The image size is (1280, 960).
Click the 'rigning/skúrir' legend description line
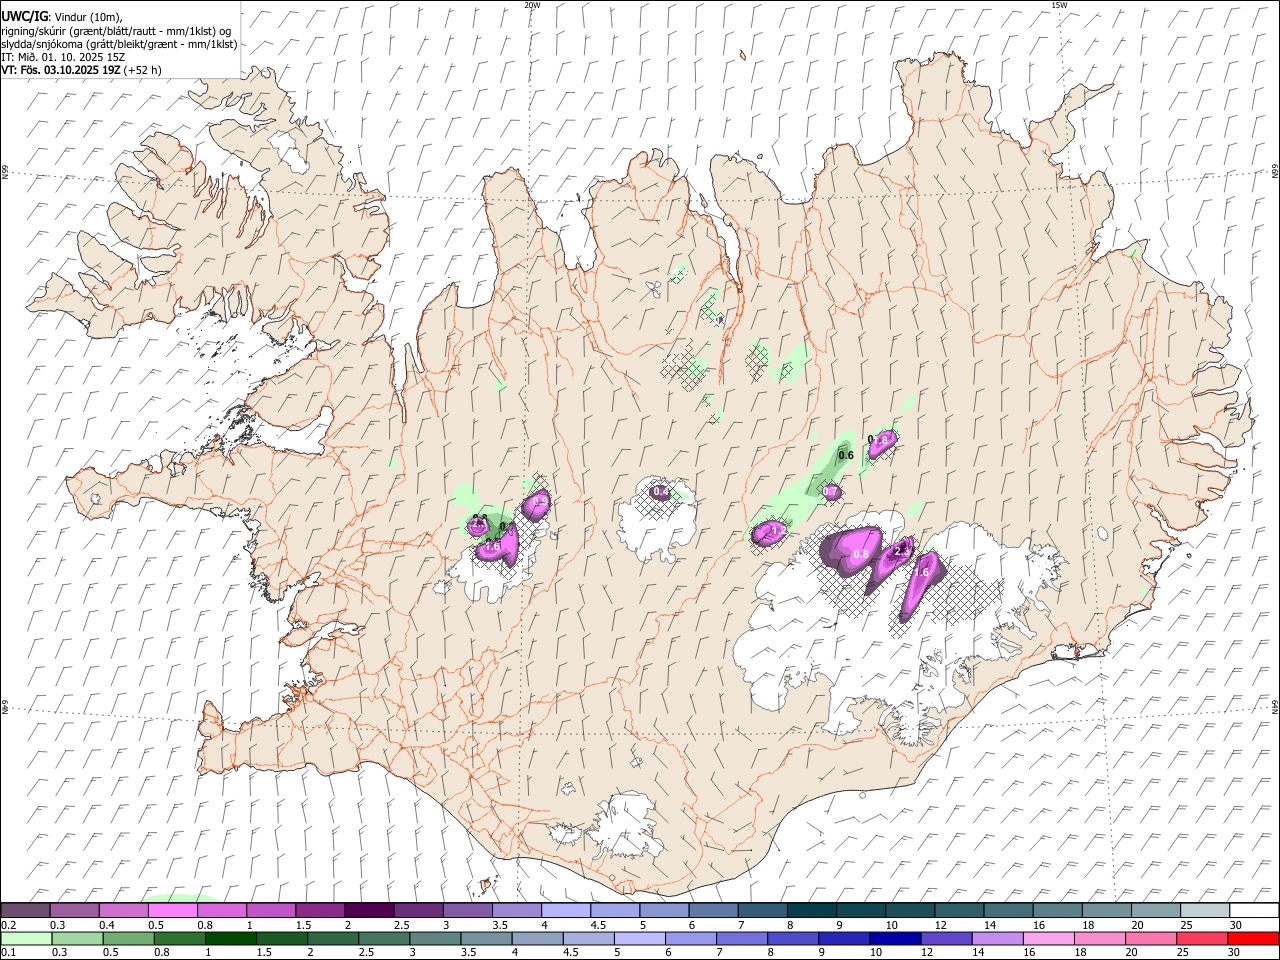[116, 30]
